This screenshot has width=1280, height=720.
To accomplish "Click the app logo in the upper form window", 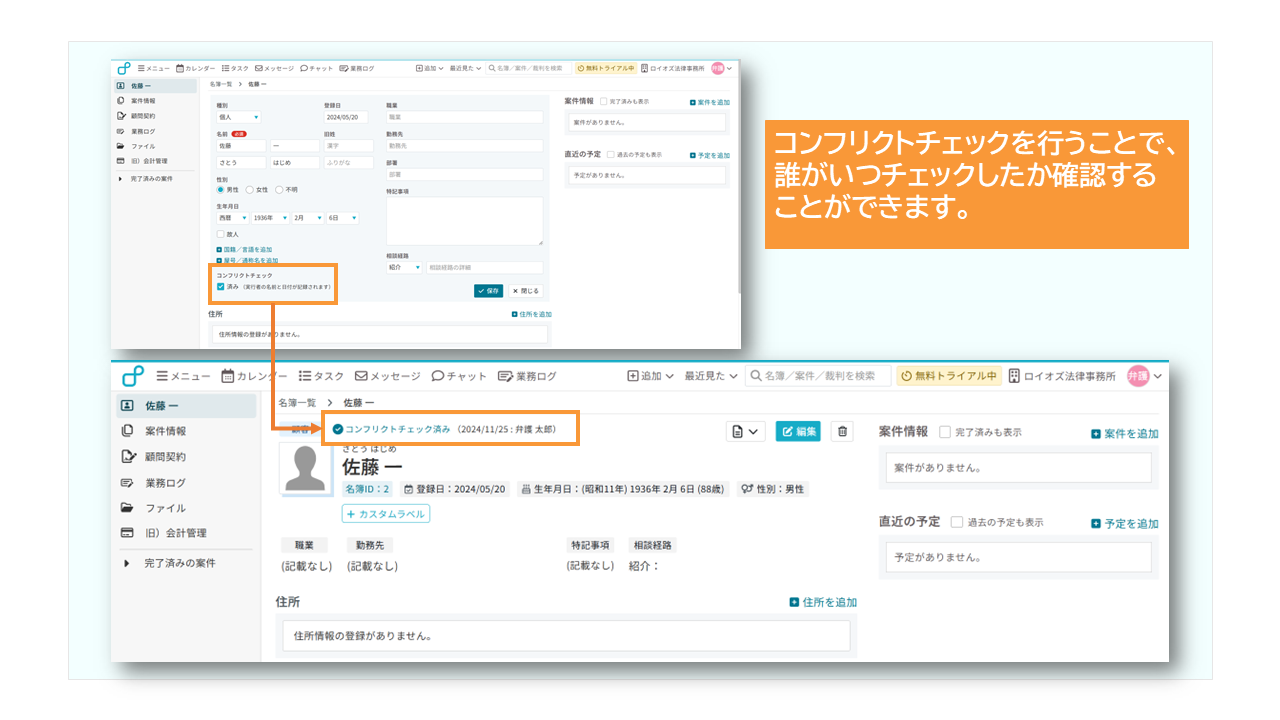I will tap(124, 68).
